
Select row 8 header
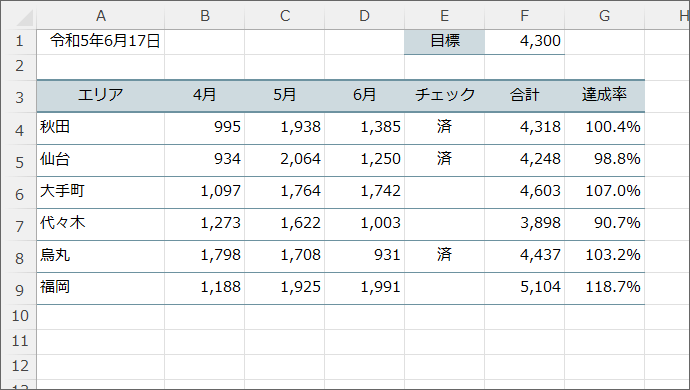19,257
